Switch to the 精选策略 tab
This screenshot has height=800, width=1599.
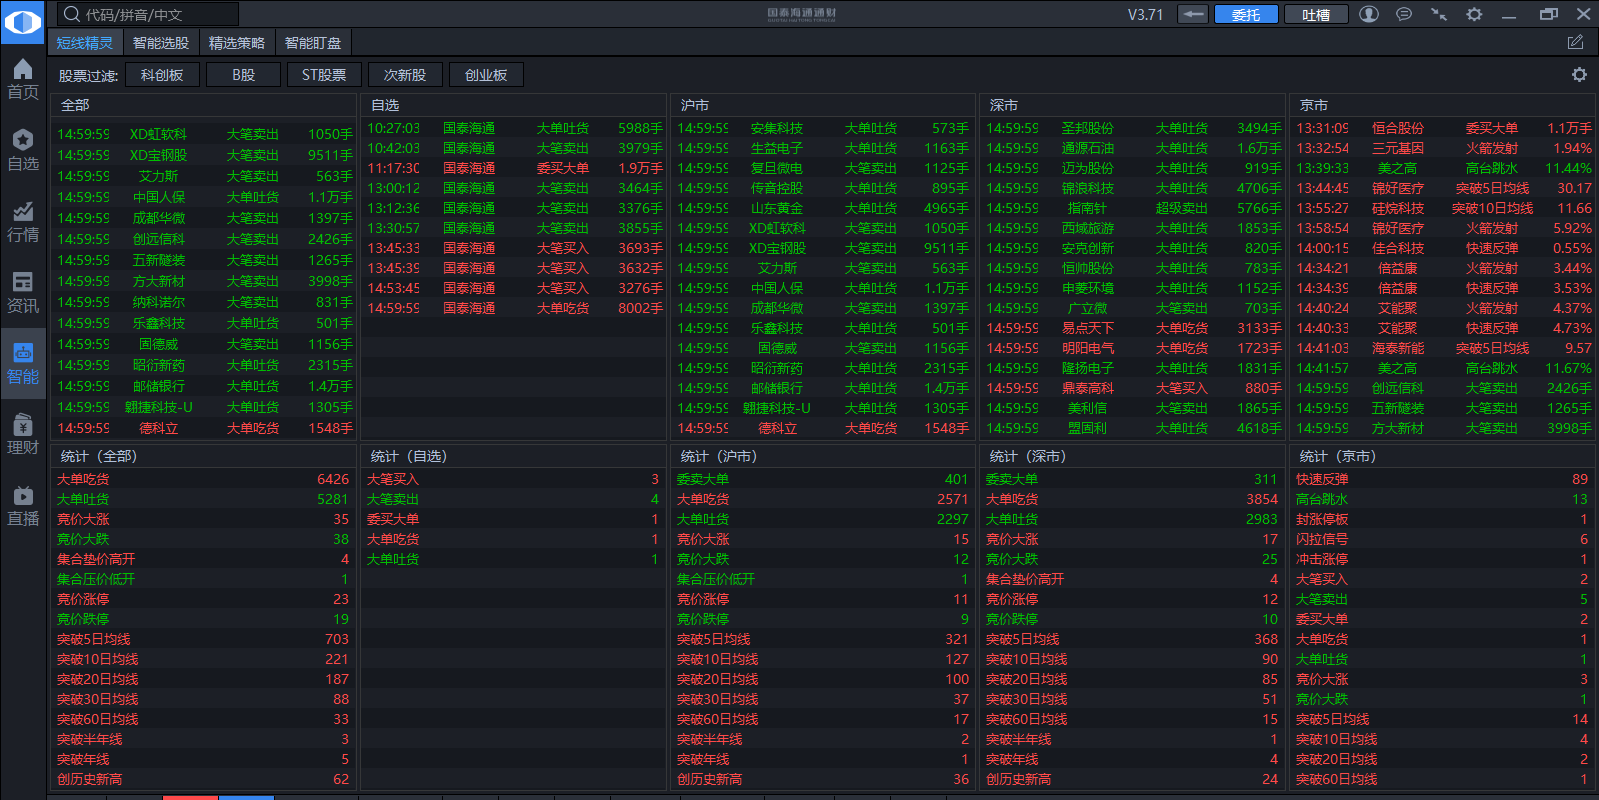click(237, 43)
